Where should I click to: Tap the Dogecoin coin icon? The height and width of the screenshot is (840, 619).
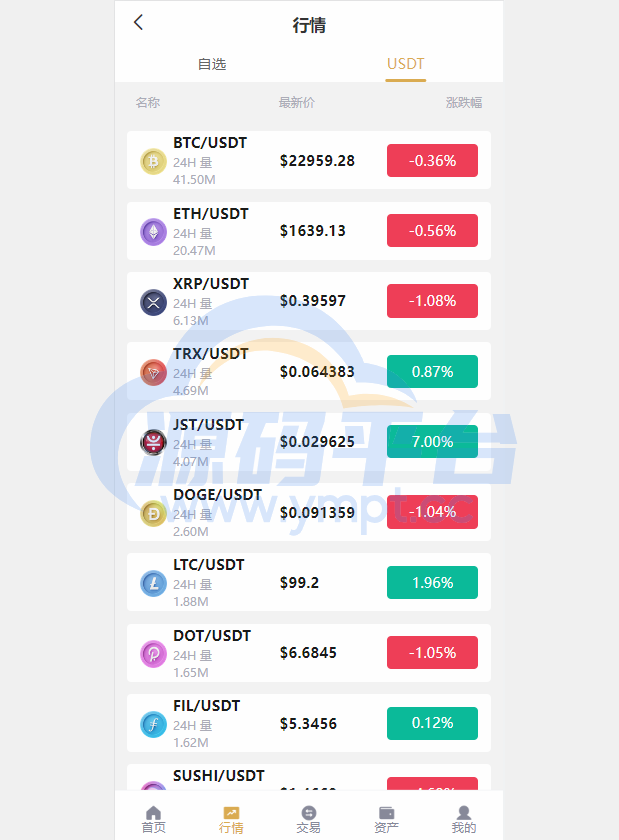tap(153, 513)
